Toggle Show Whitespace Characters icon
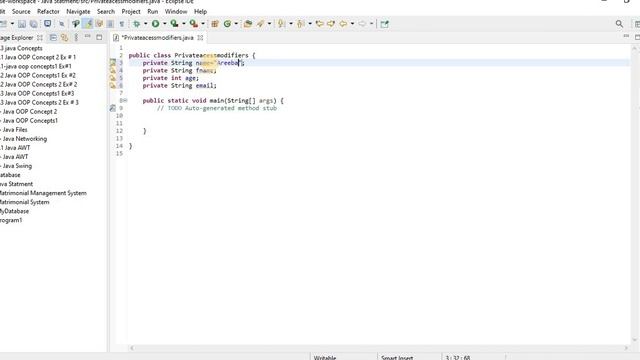 coord(122,24)
